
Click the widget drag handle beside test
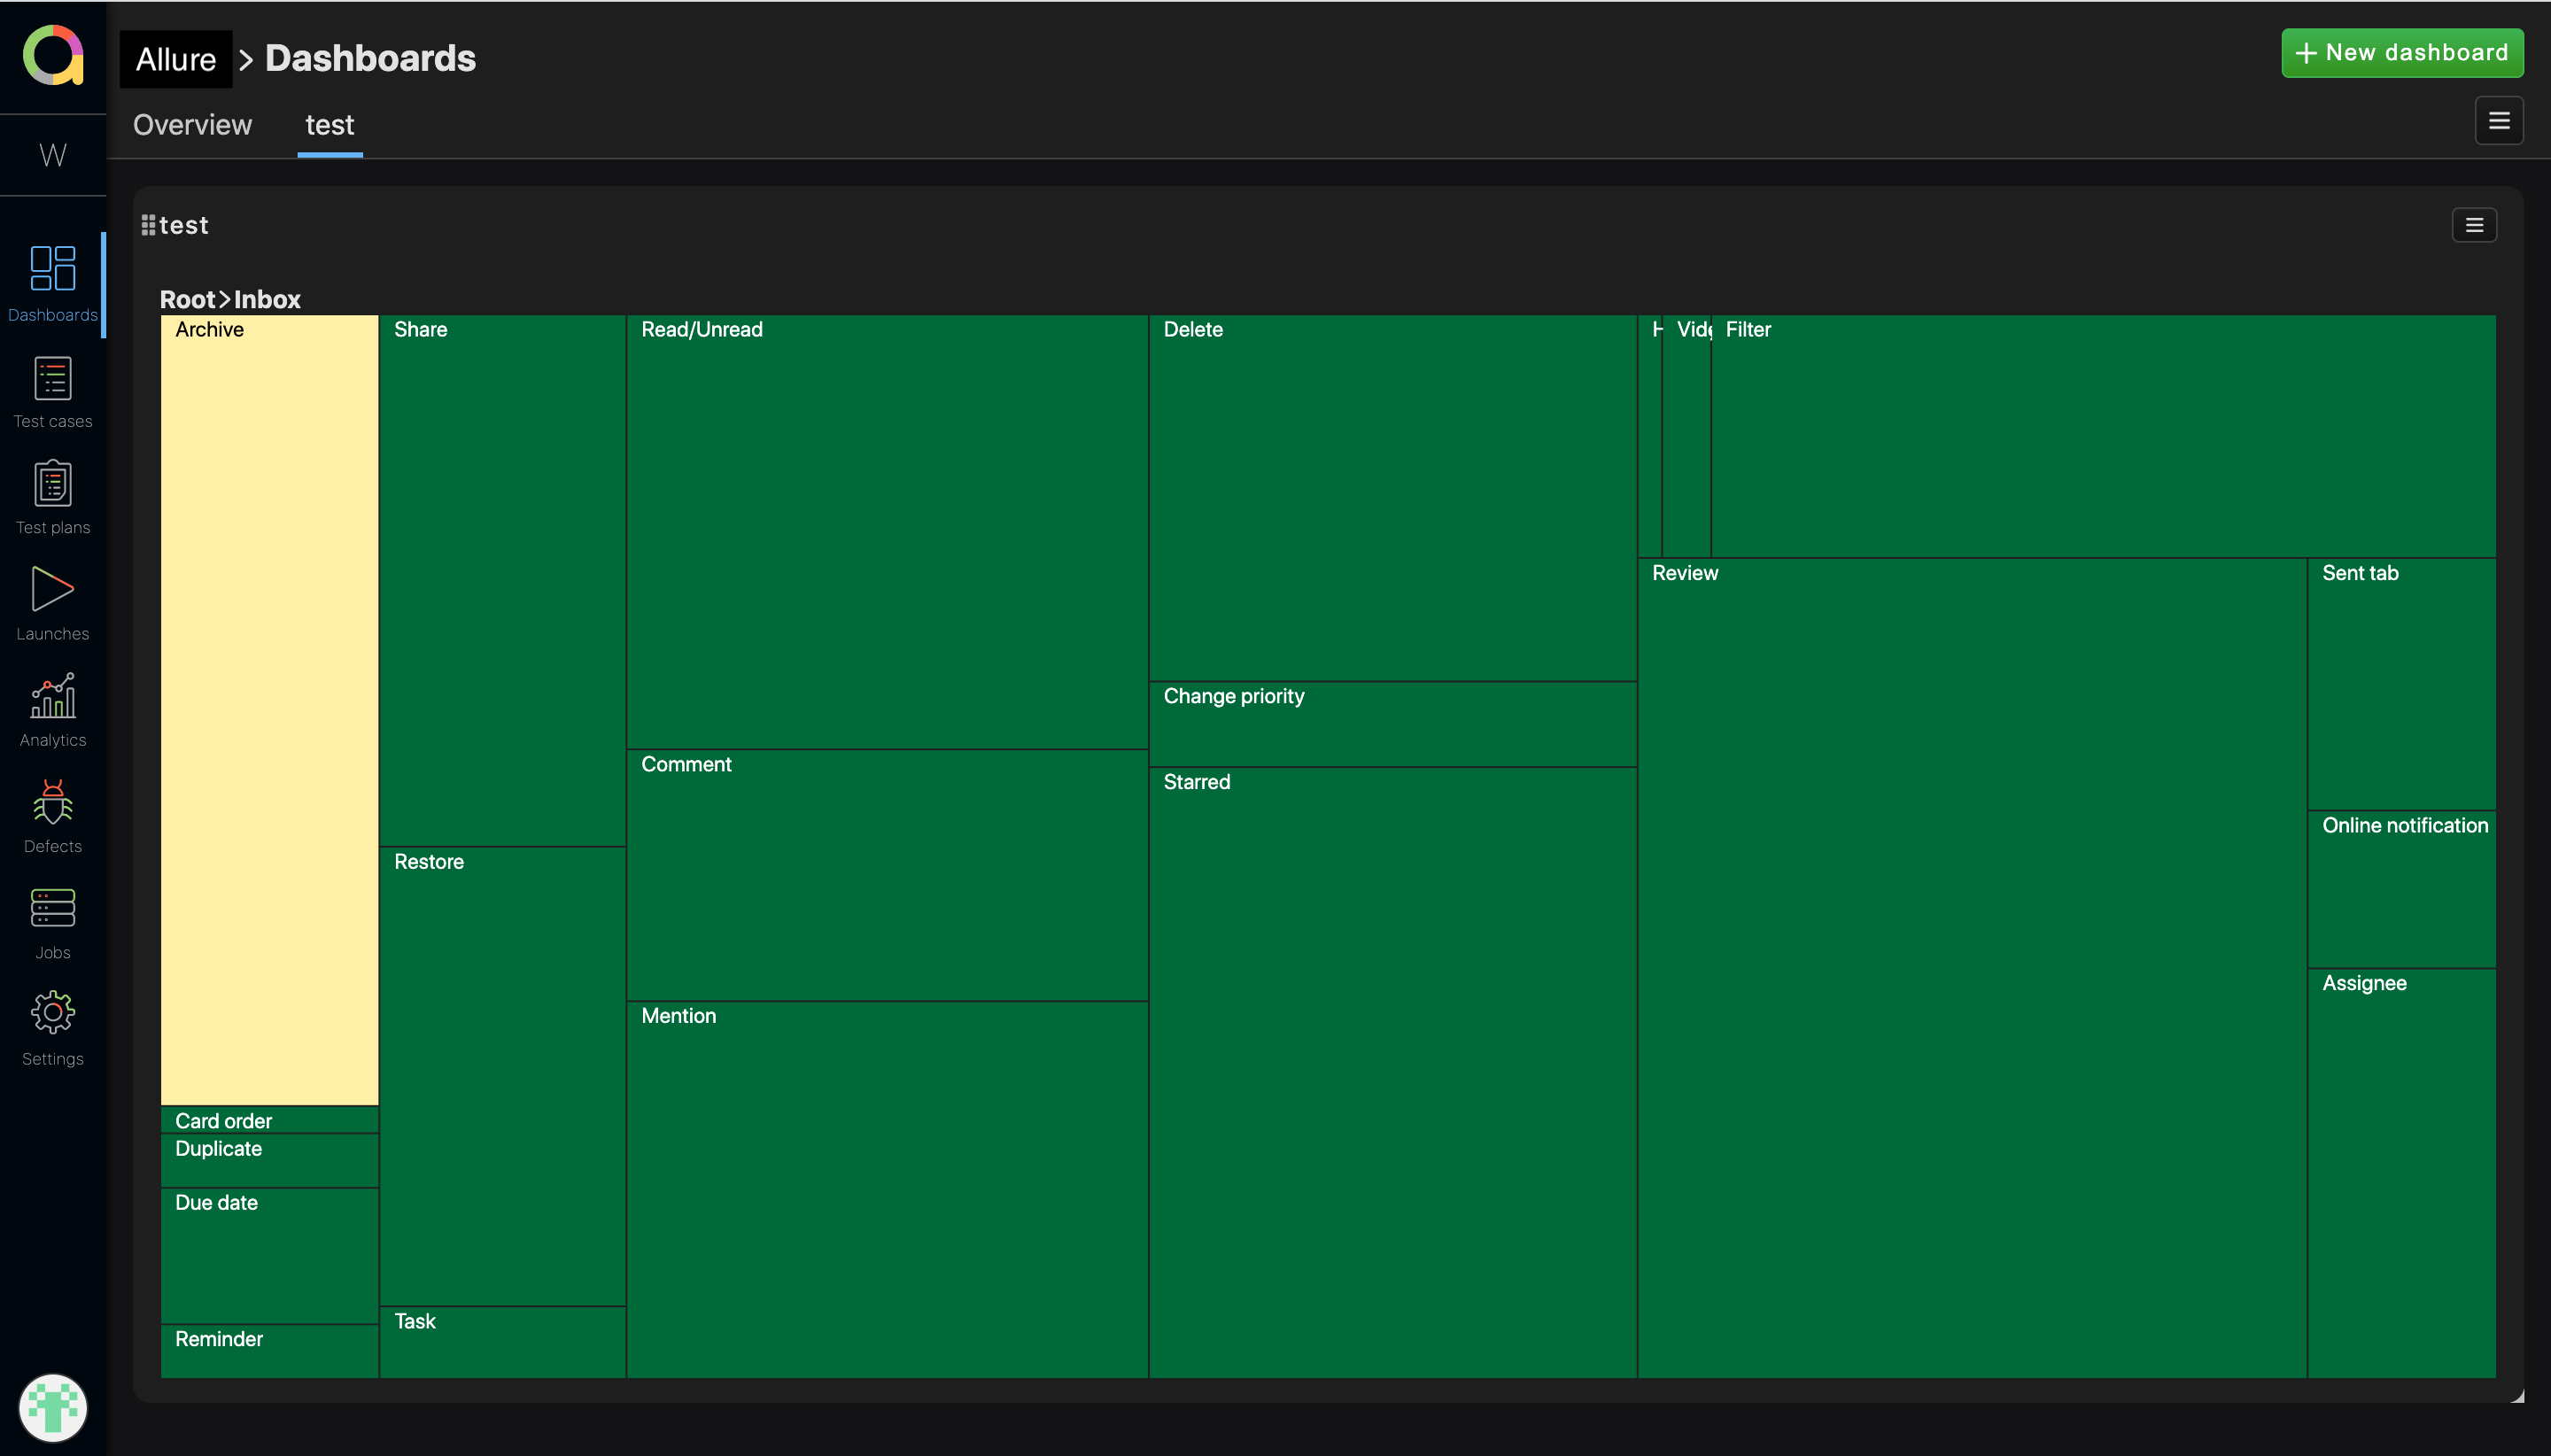click(x=148, y=225)
